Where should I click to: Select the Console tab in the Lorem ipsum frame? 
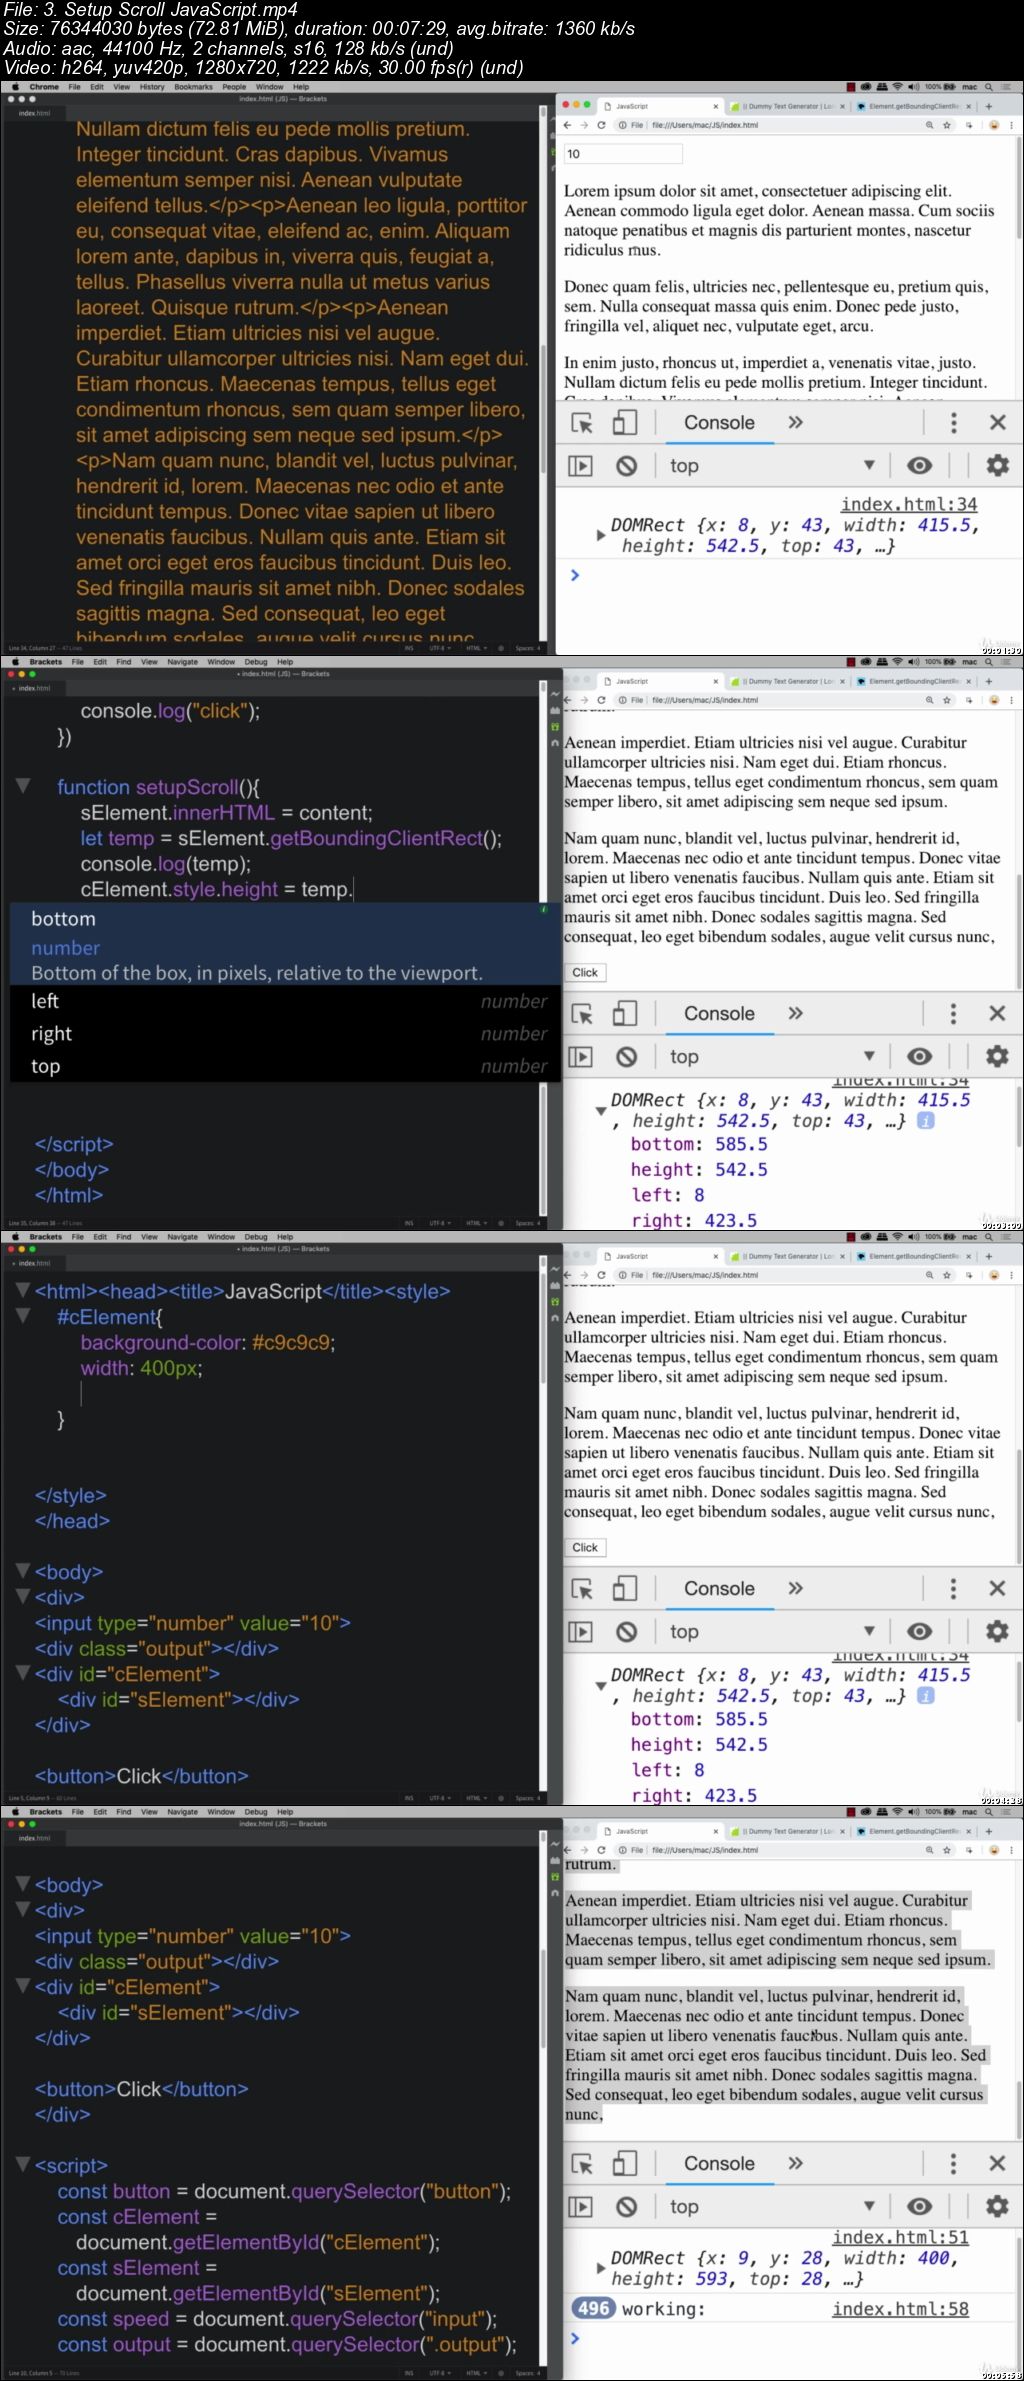click(x=719, y=423)
